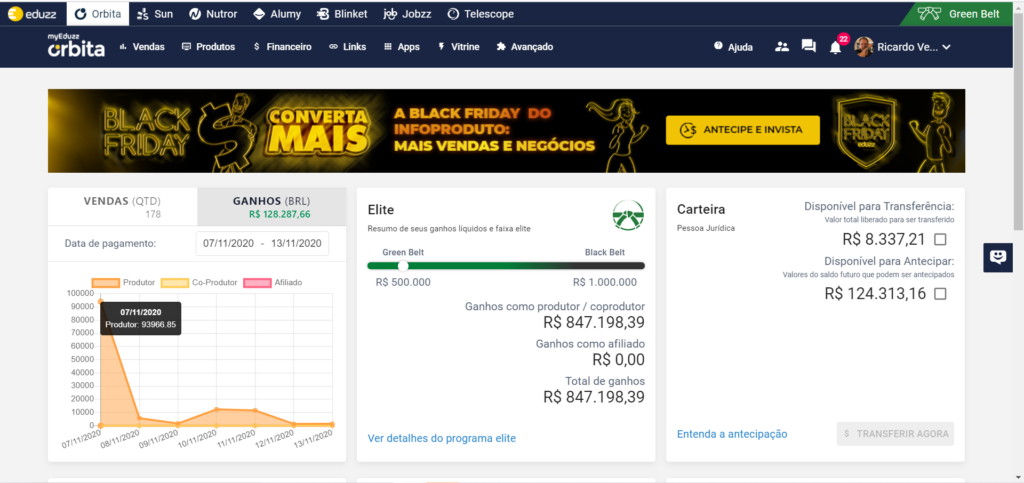Open the Produtos menu

click(x=208, y=47)
